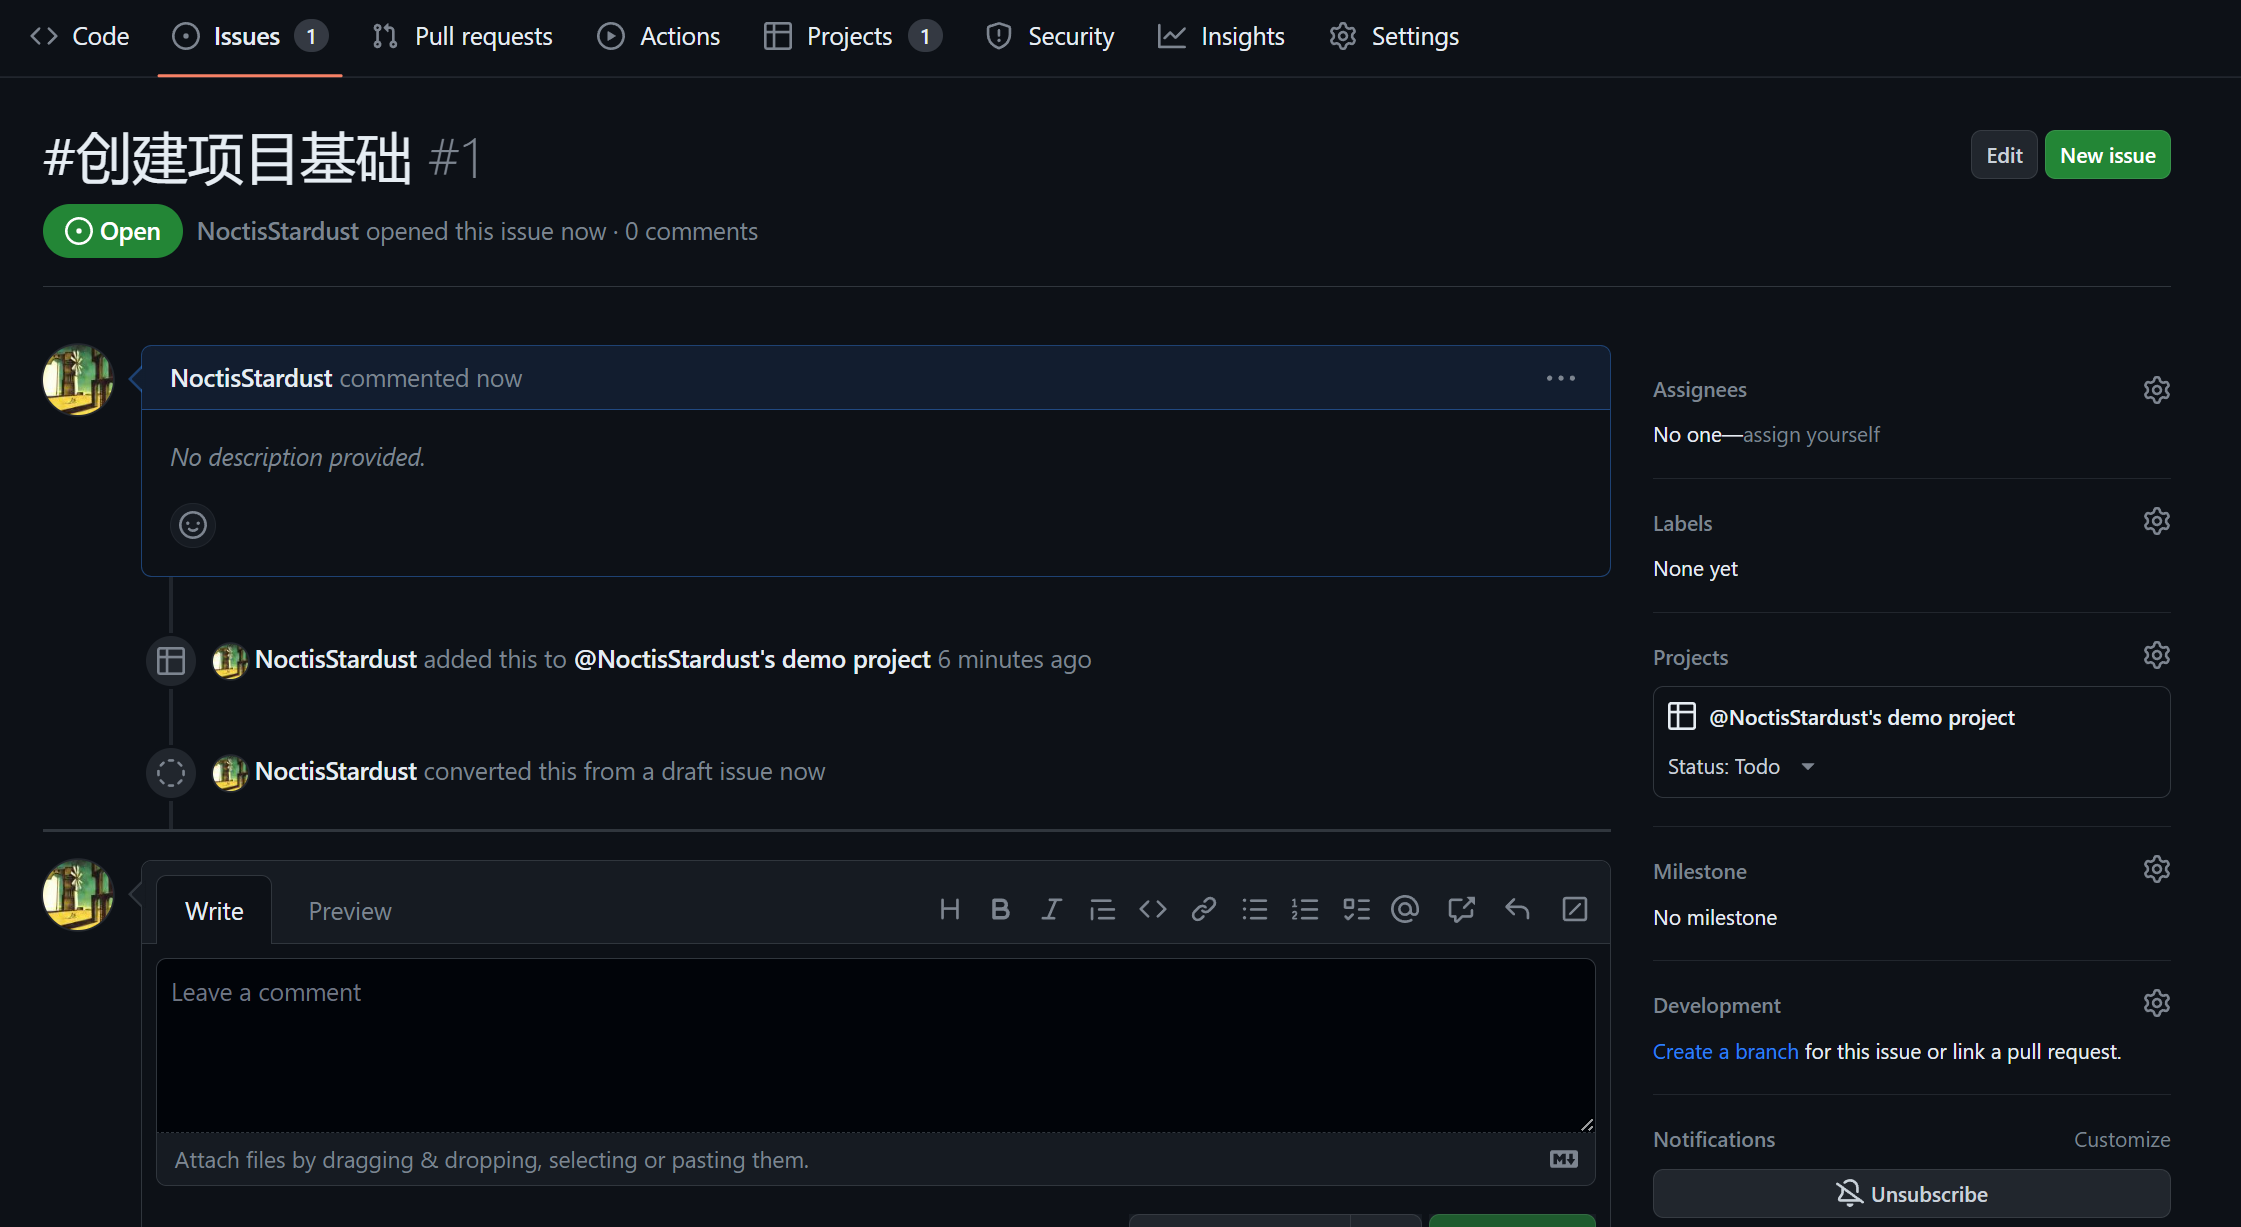The width and height of the screenshot is (2241, 1227).
Task: Open saved replies arrow icon
Action: [1517, 909]
